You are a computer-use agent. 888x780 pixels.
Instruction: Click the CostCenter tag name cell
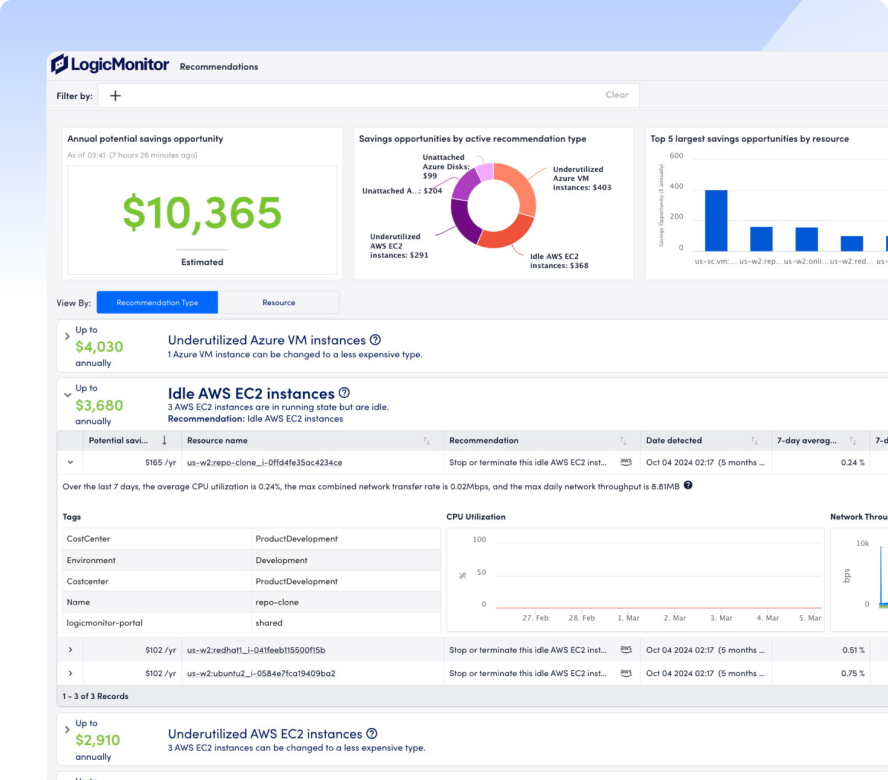click(157, 539)
